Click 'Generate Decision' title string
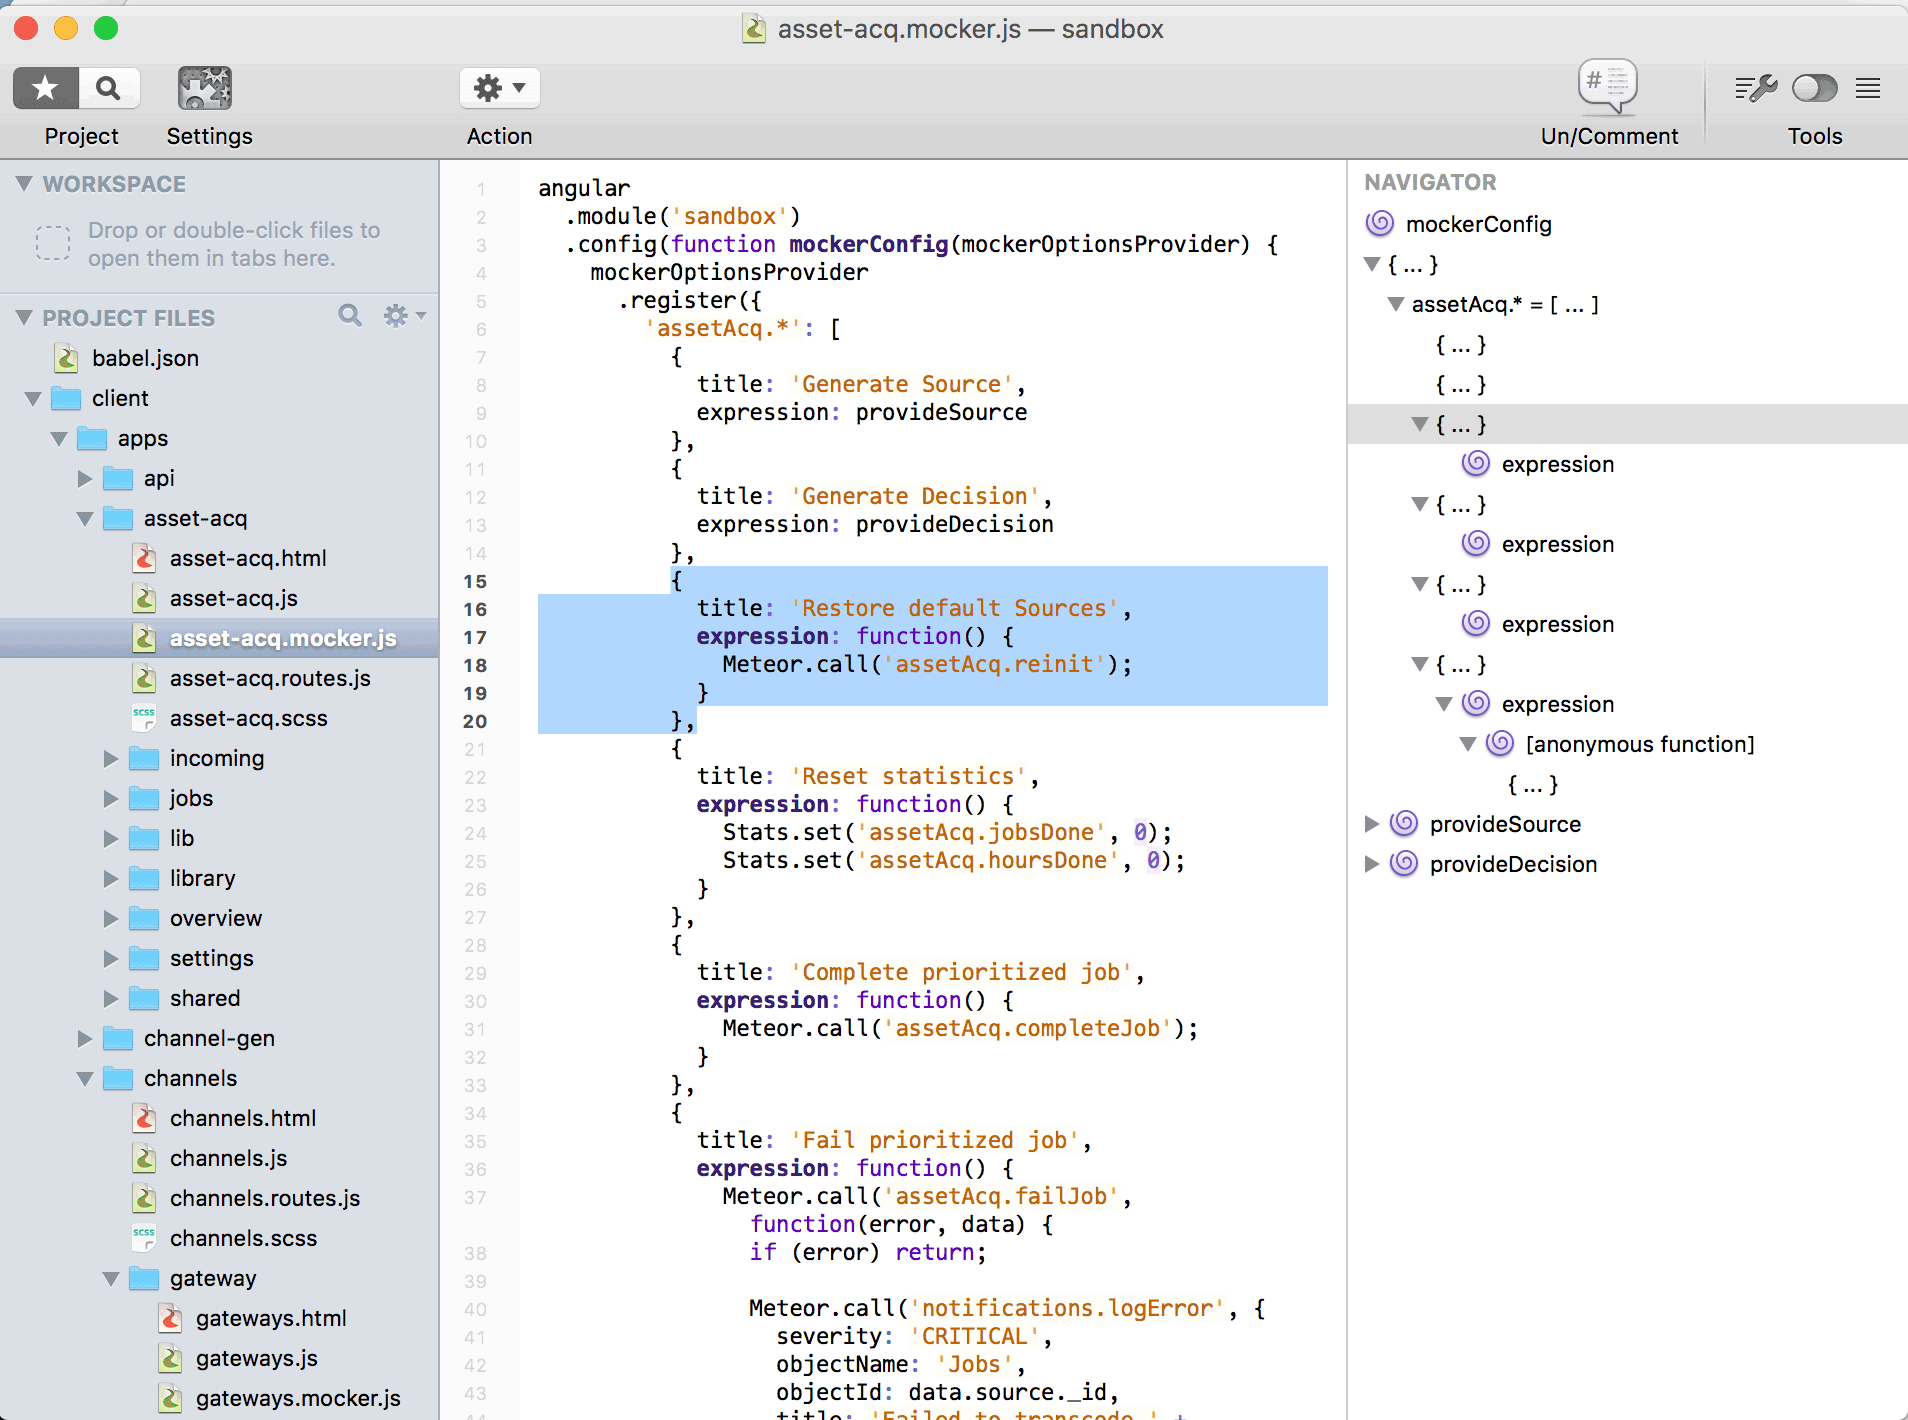This screenshot has height=1420, width=1908. pos(915,496)
